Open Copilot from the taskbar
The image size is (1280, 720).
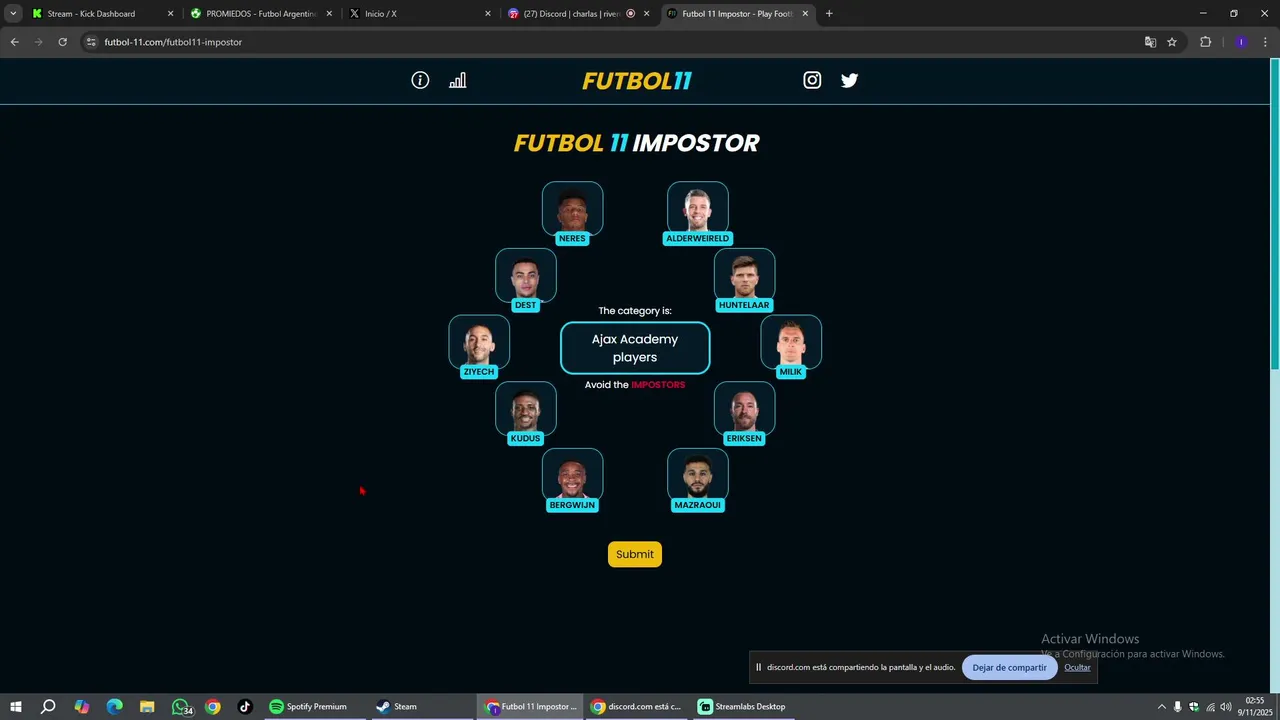(x=82, y=707)
